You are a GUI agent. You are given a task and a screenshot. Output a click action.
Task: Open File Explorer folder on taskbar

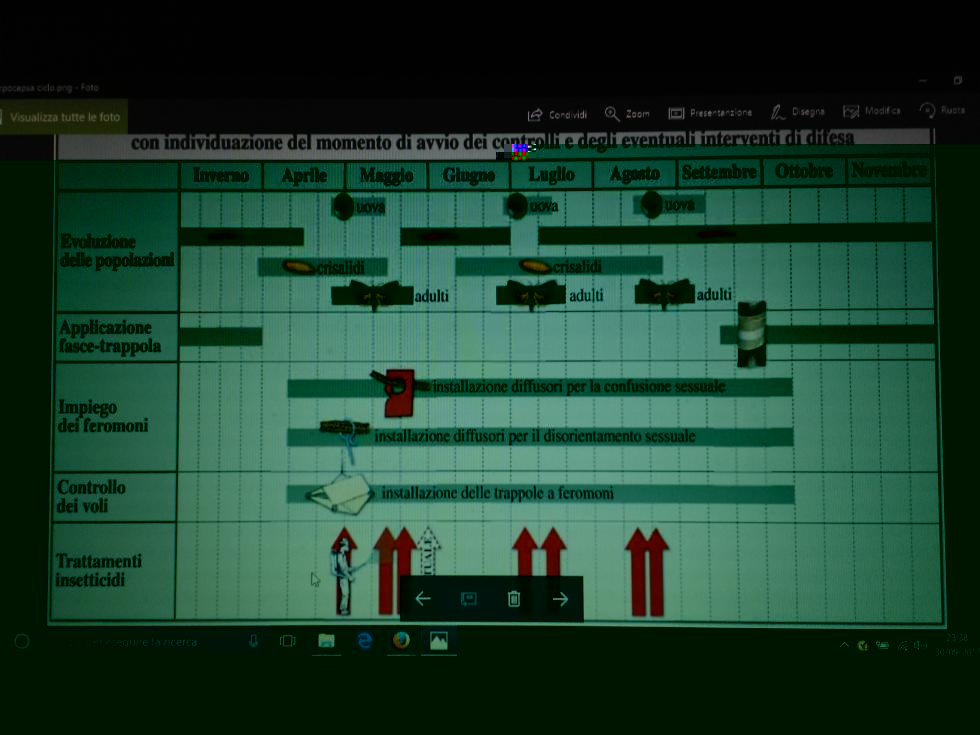[326, 641]
